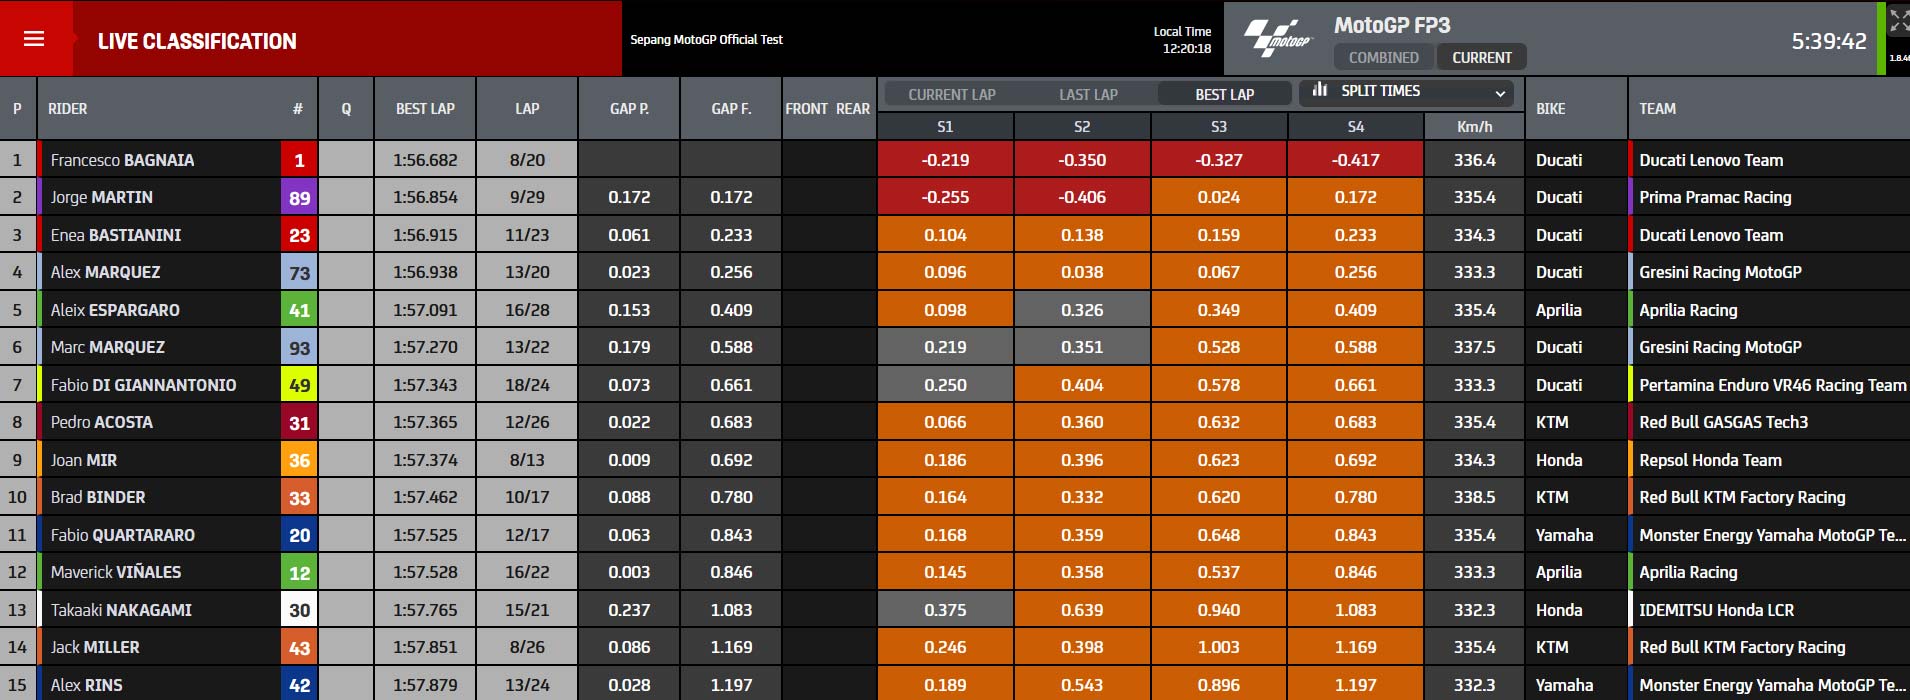Sort by RIDER column header

[x=68, y=108]
